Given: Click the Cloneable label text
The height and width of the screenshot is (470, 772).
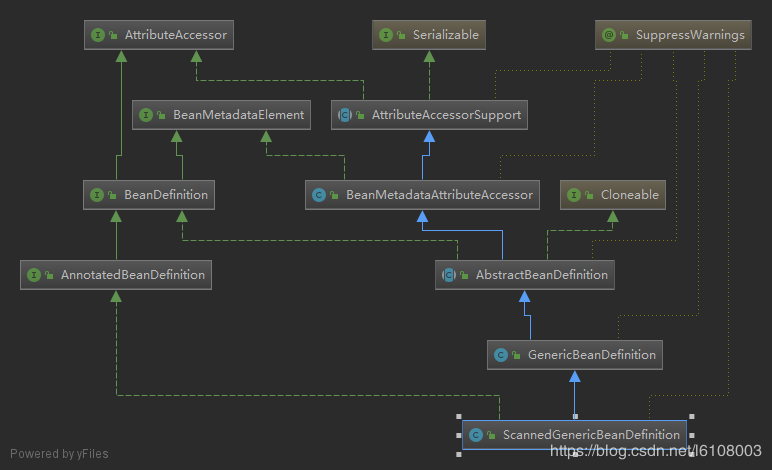Looking at the screenshot, I should coord(630,195).
